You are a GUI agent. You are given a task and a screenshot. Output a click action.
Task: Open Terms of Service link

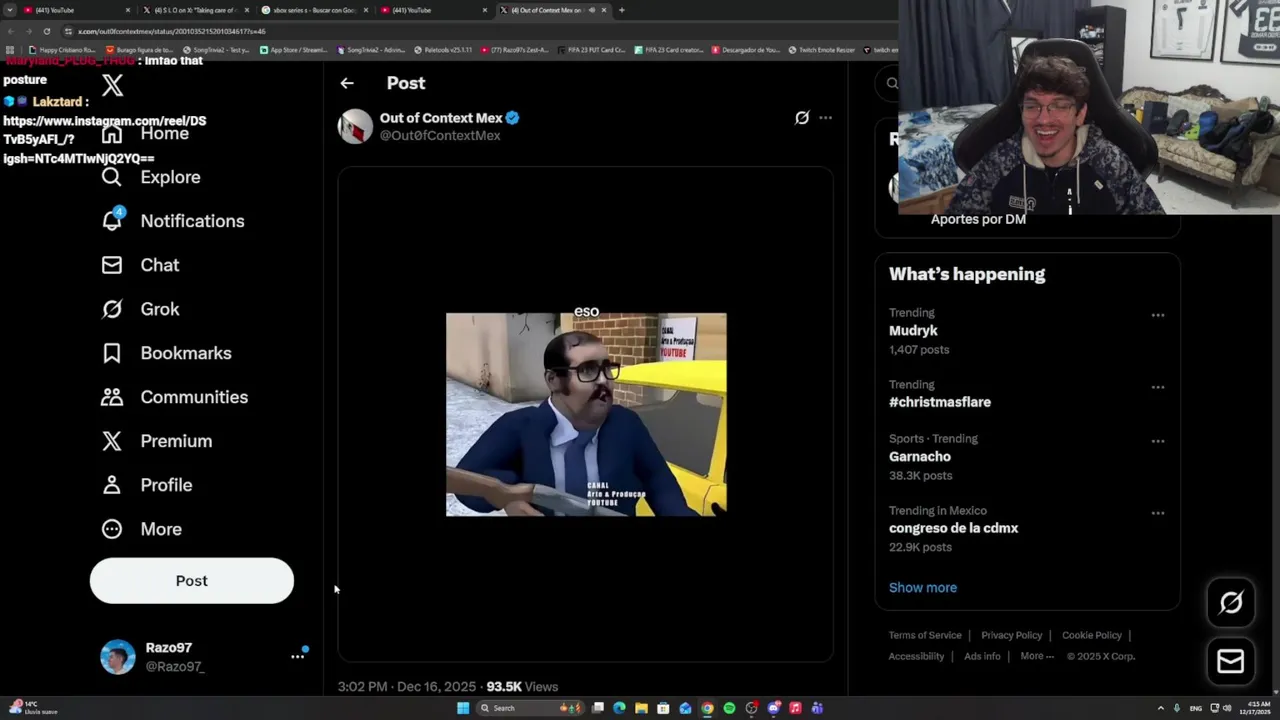click(925, 636)
